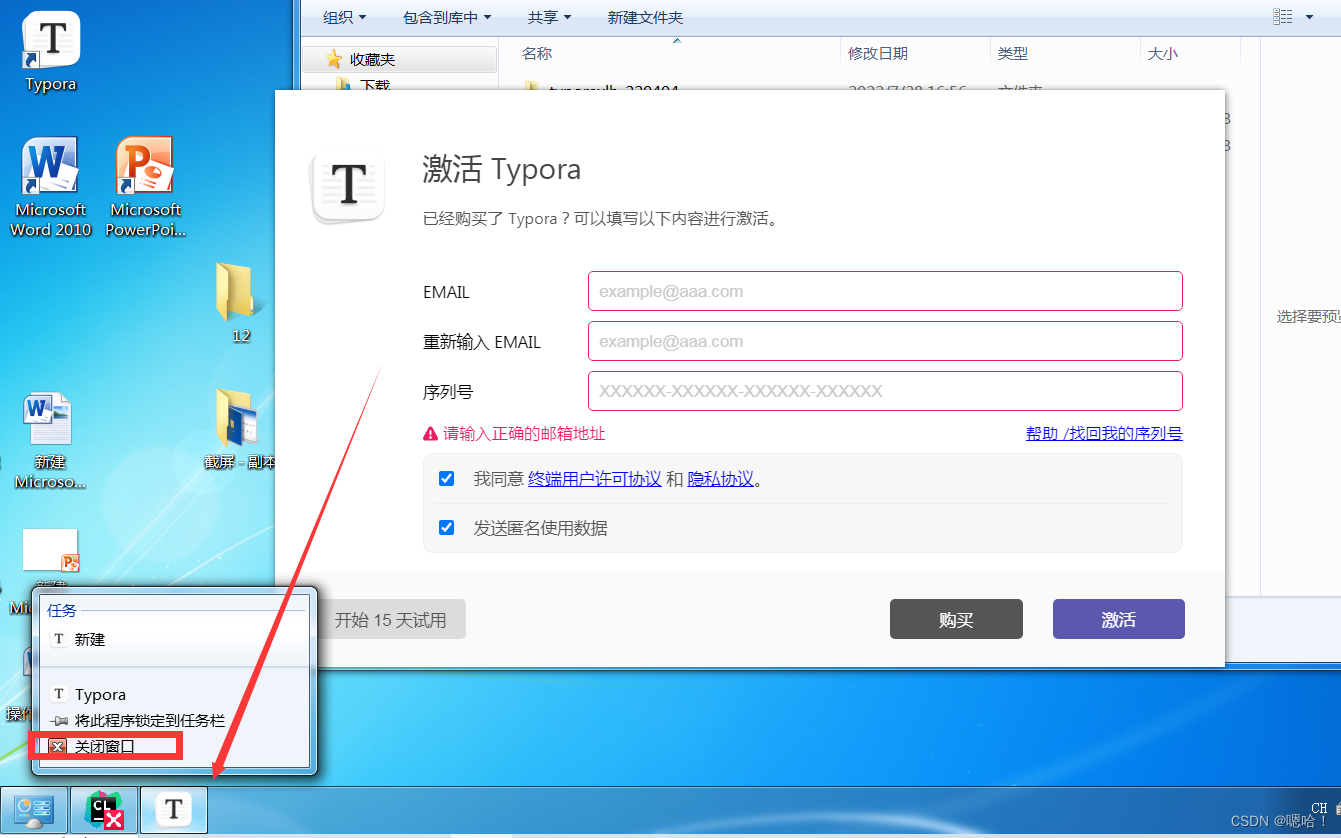Focus the EMAIL input field

click(x=885, y=291)
